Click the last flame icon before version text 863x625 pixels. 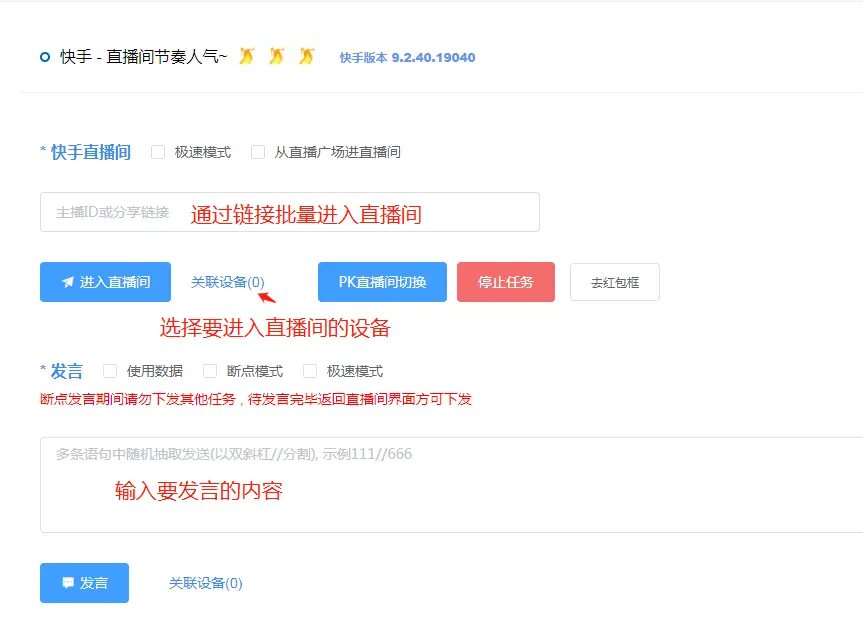pos(307,56)
